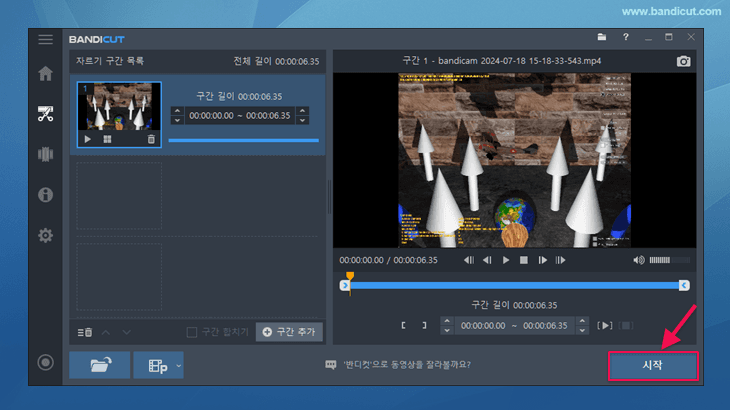This screenshot has width=730, height=410.
Task: Click the preview time range field
Action: point(514,325)
